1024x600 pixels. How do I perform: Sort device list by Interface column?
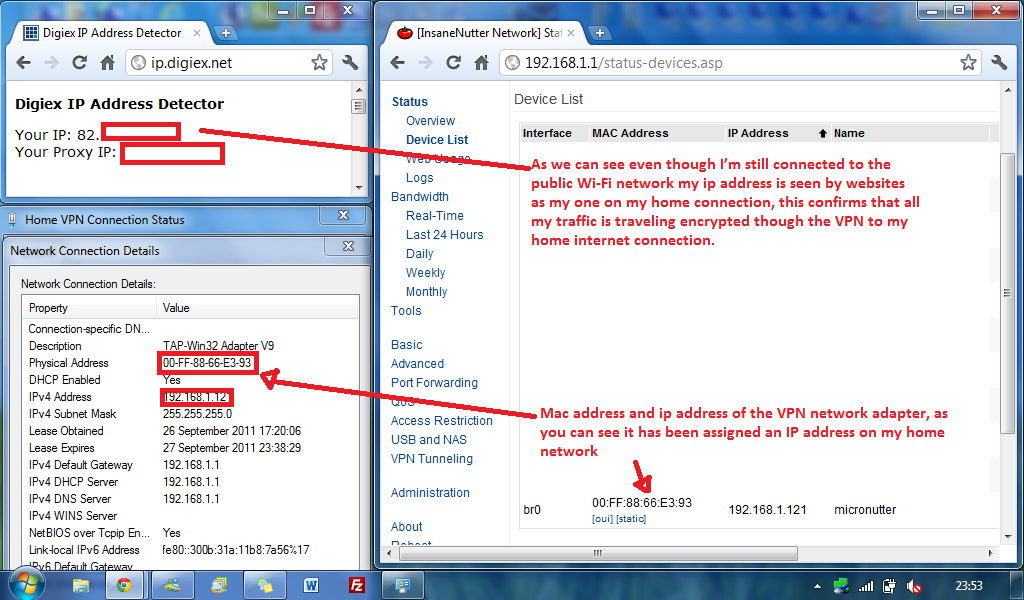pyautogui.click(x=554, y=133)
